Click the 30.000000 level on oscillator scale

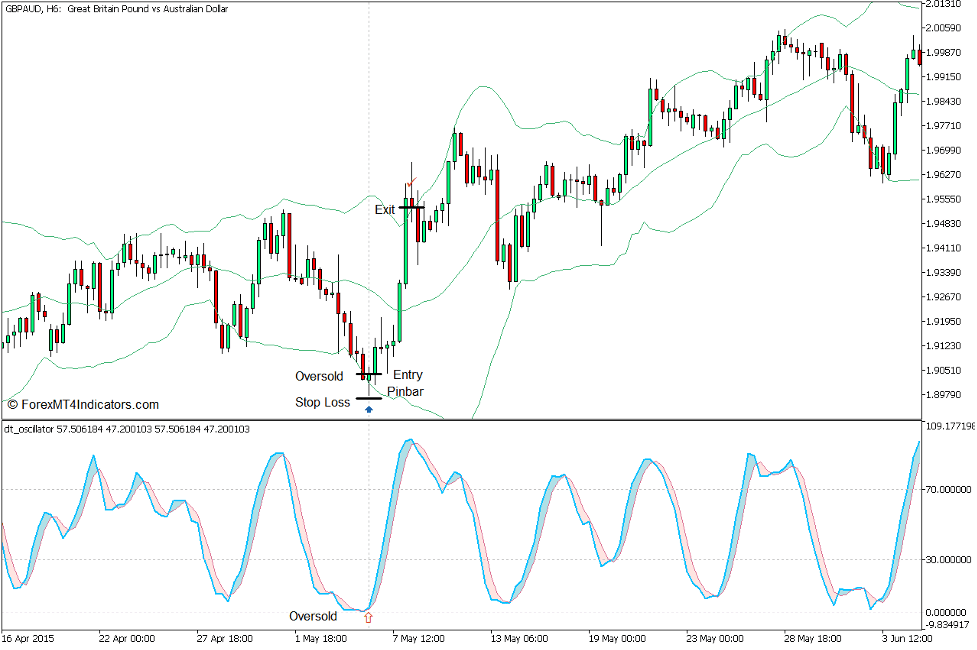point(947,560)
